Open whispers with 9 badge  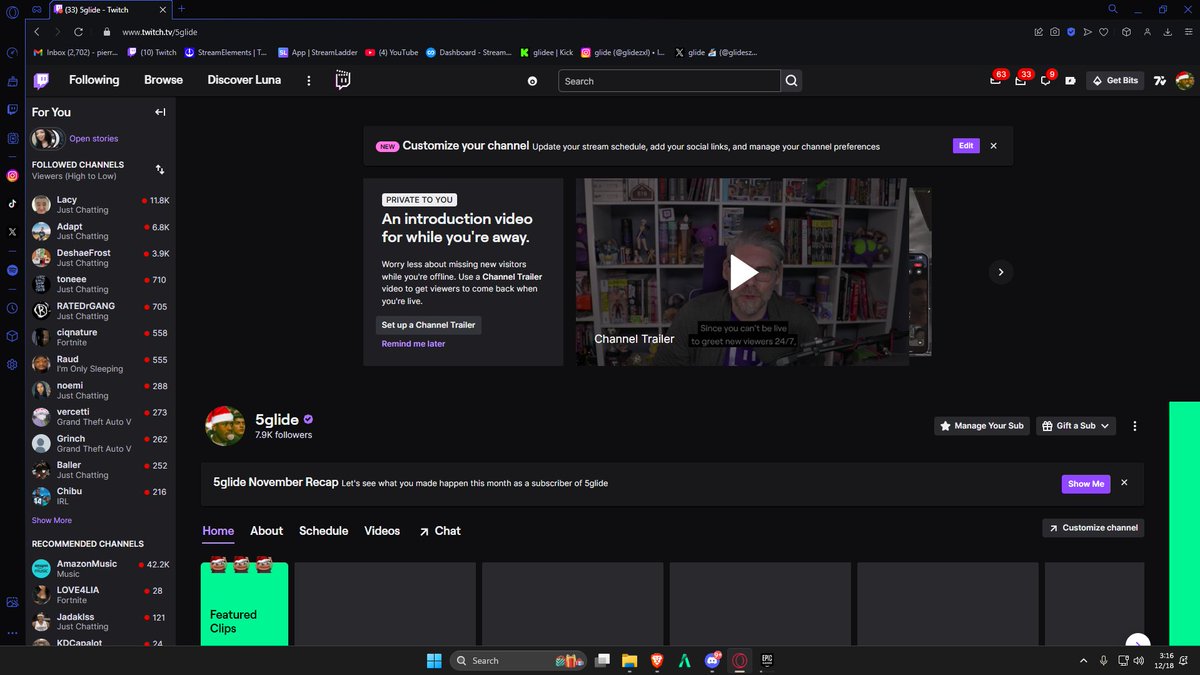click(x=1045, y=81)
